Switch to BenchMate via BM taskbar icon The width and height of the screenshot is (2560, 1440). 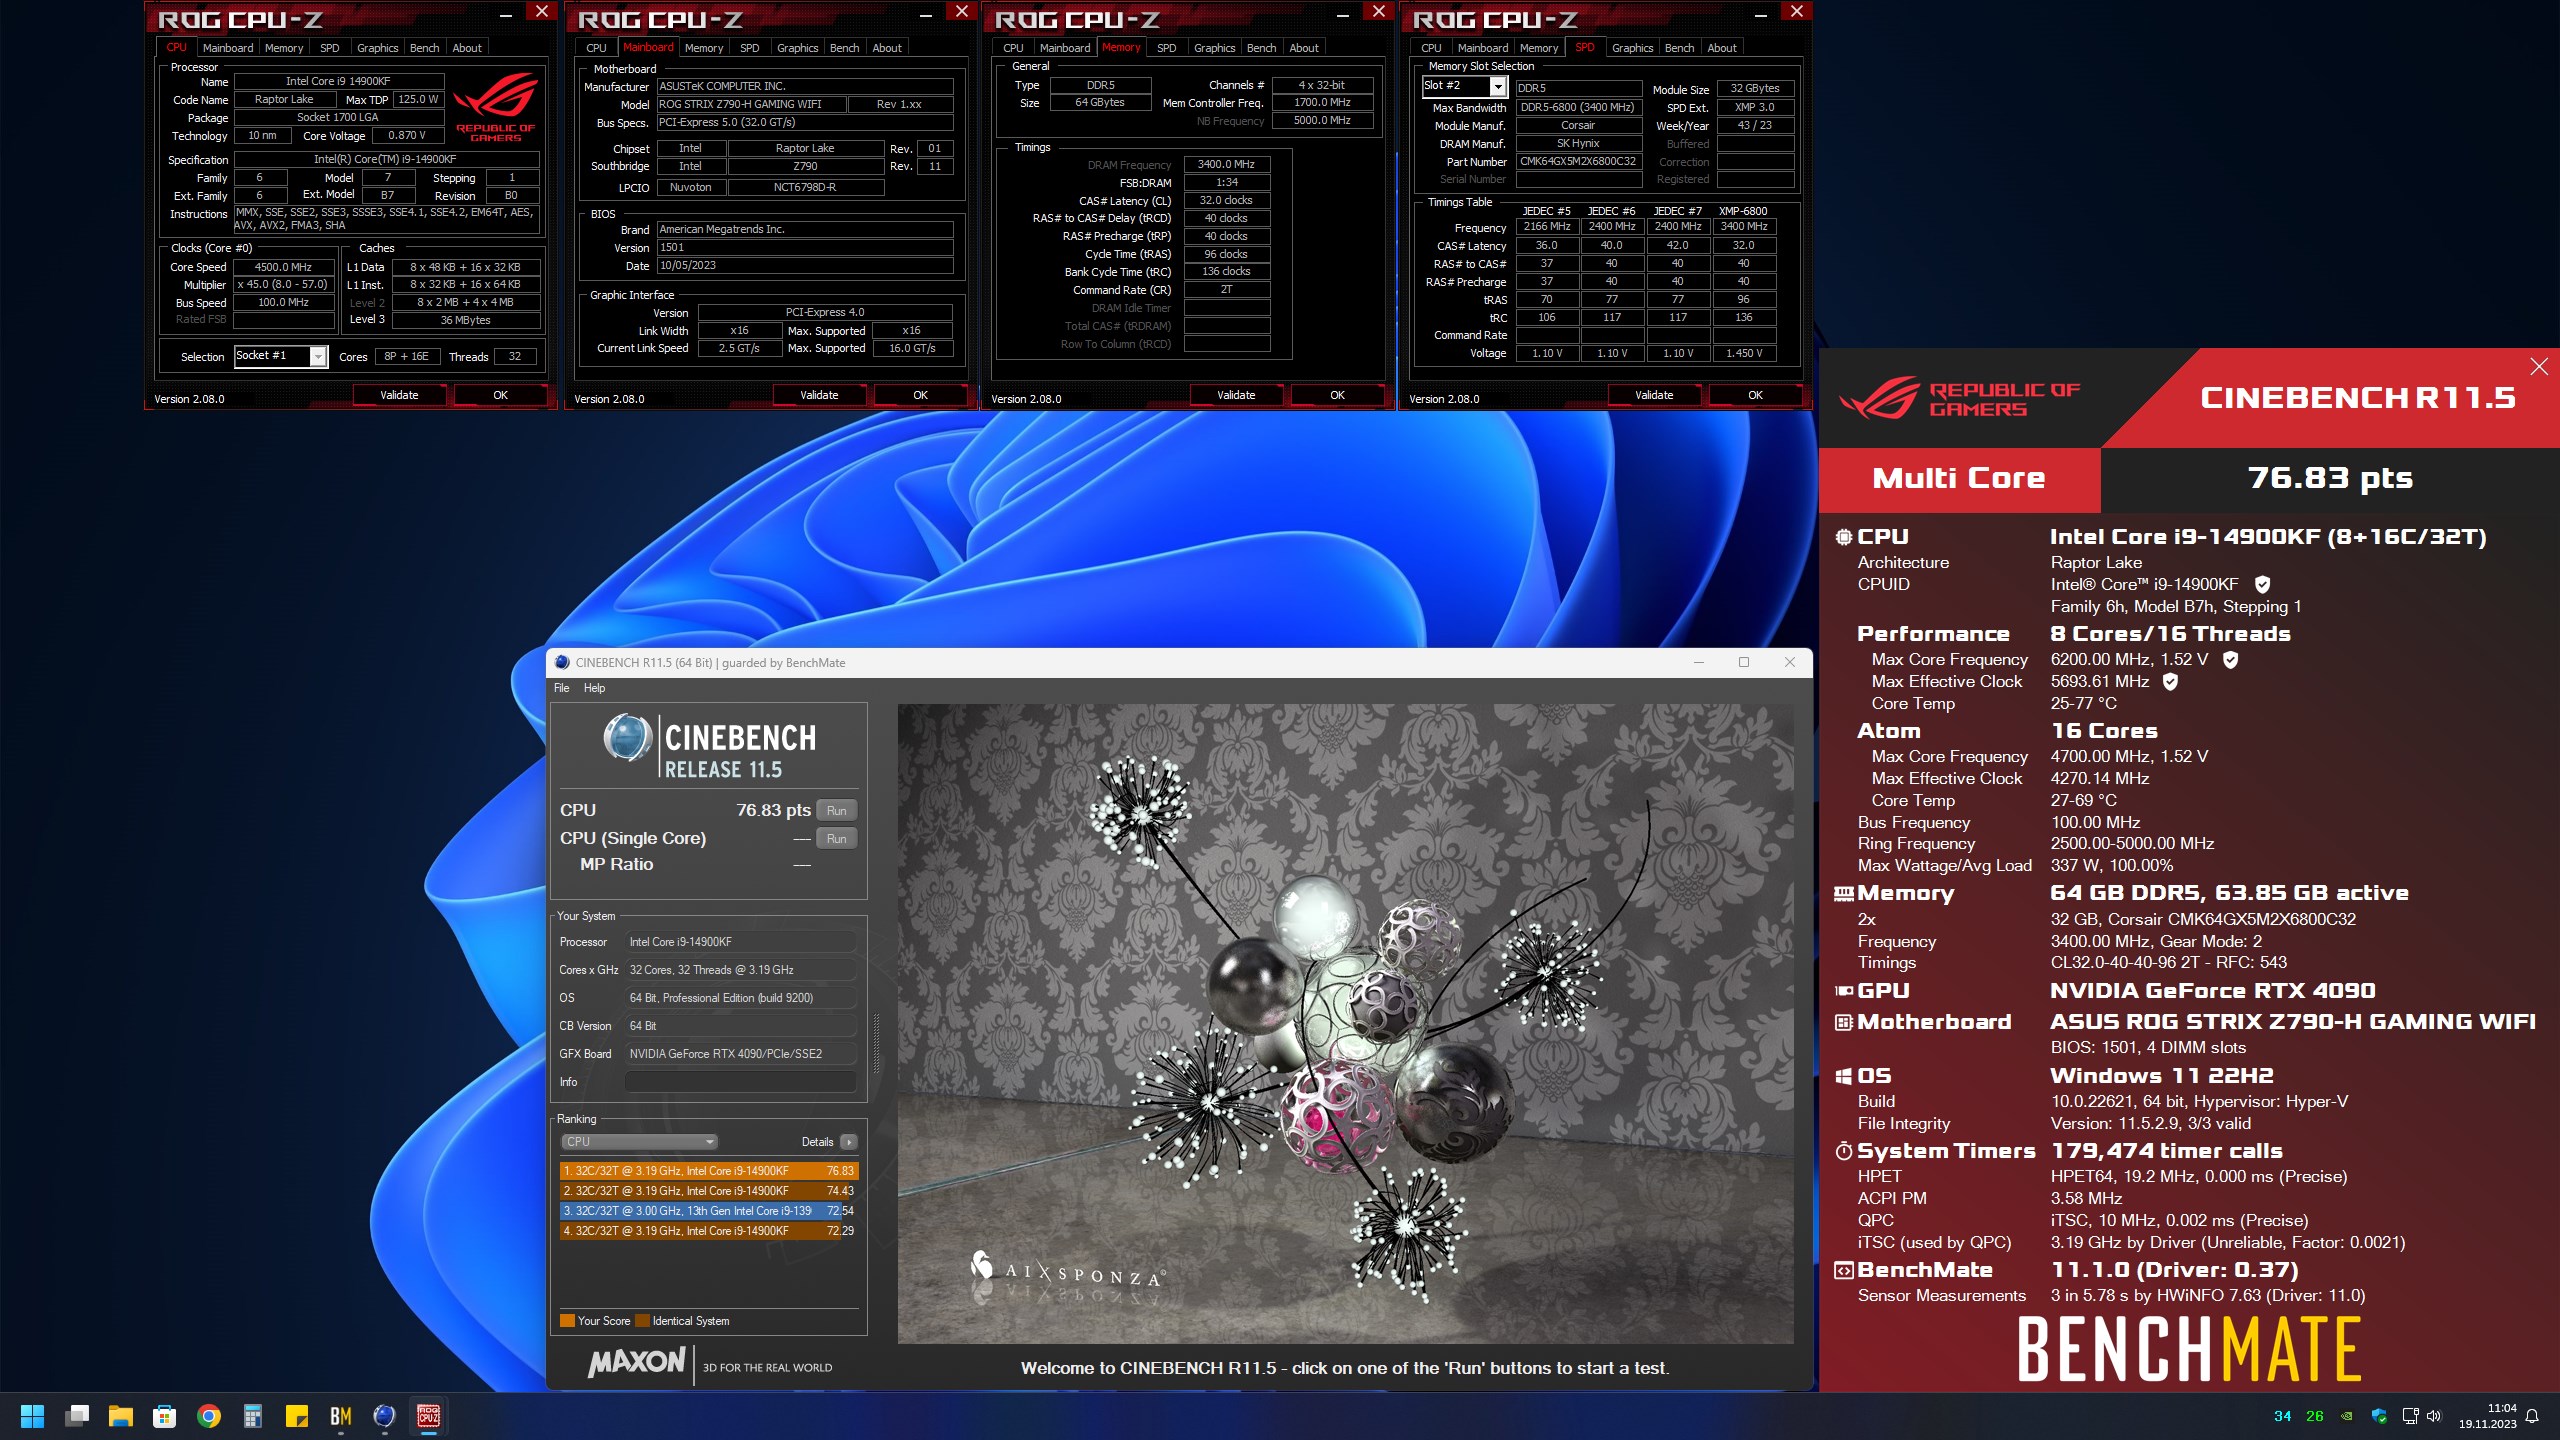point(341,1416)
